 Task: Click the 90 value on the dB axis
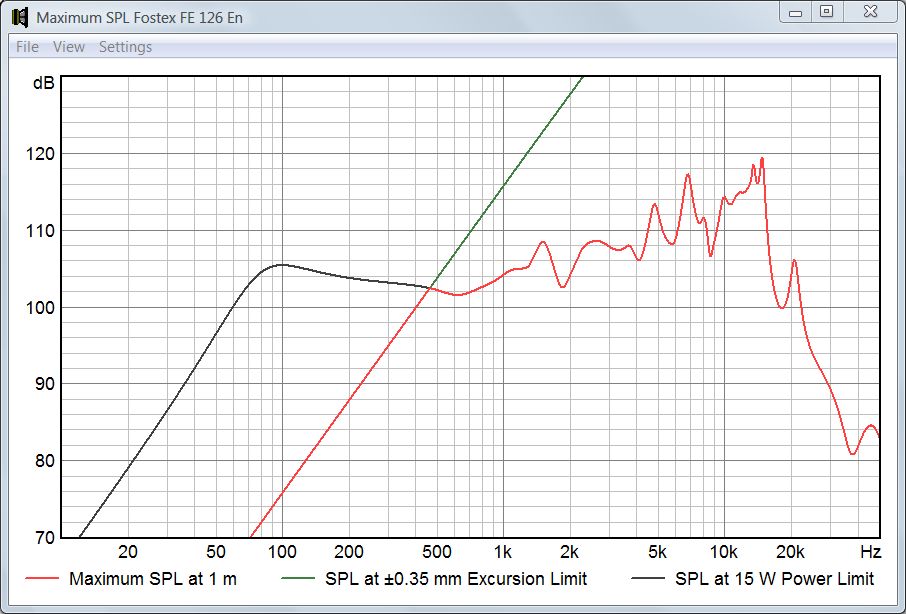(43, 384)
